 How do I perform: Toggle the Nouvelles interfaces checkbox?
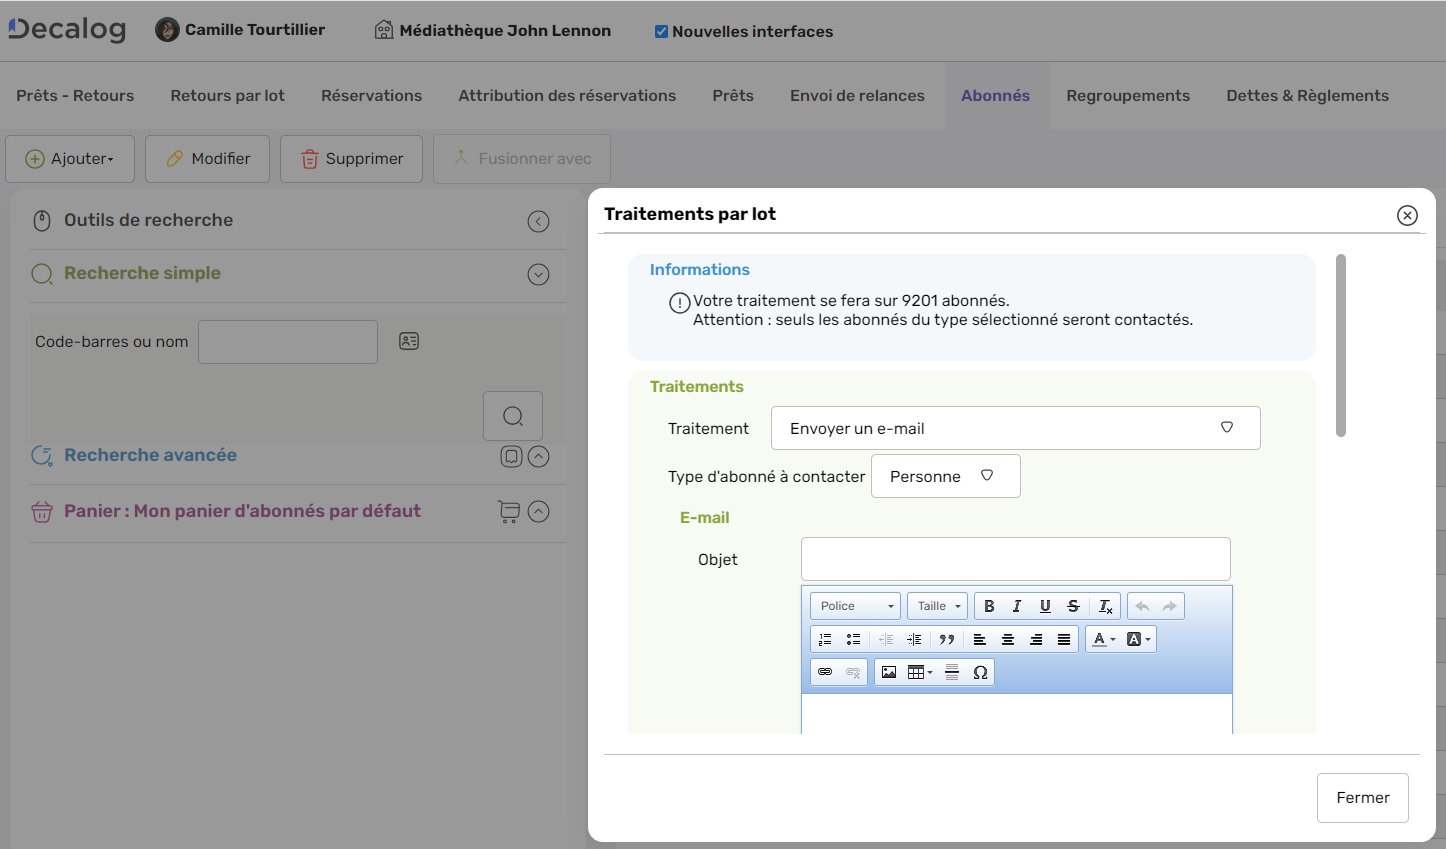pyautogui.click(x=660, y=31)
